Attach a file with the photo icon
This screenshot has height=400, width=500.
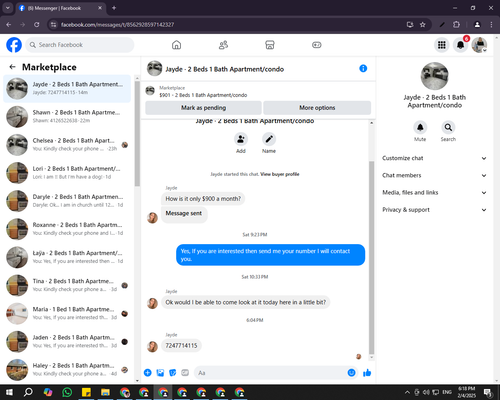160,373
